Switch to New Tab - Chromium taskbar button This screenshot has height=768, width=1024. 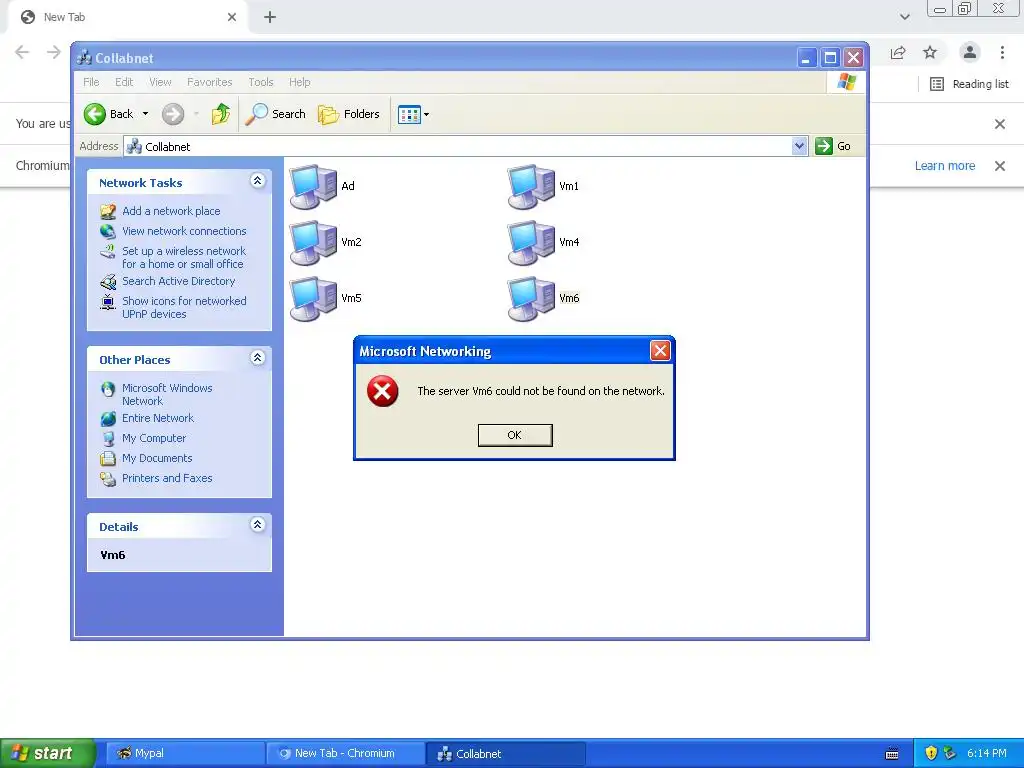pos(345,754)
